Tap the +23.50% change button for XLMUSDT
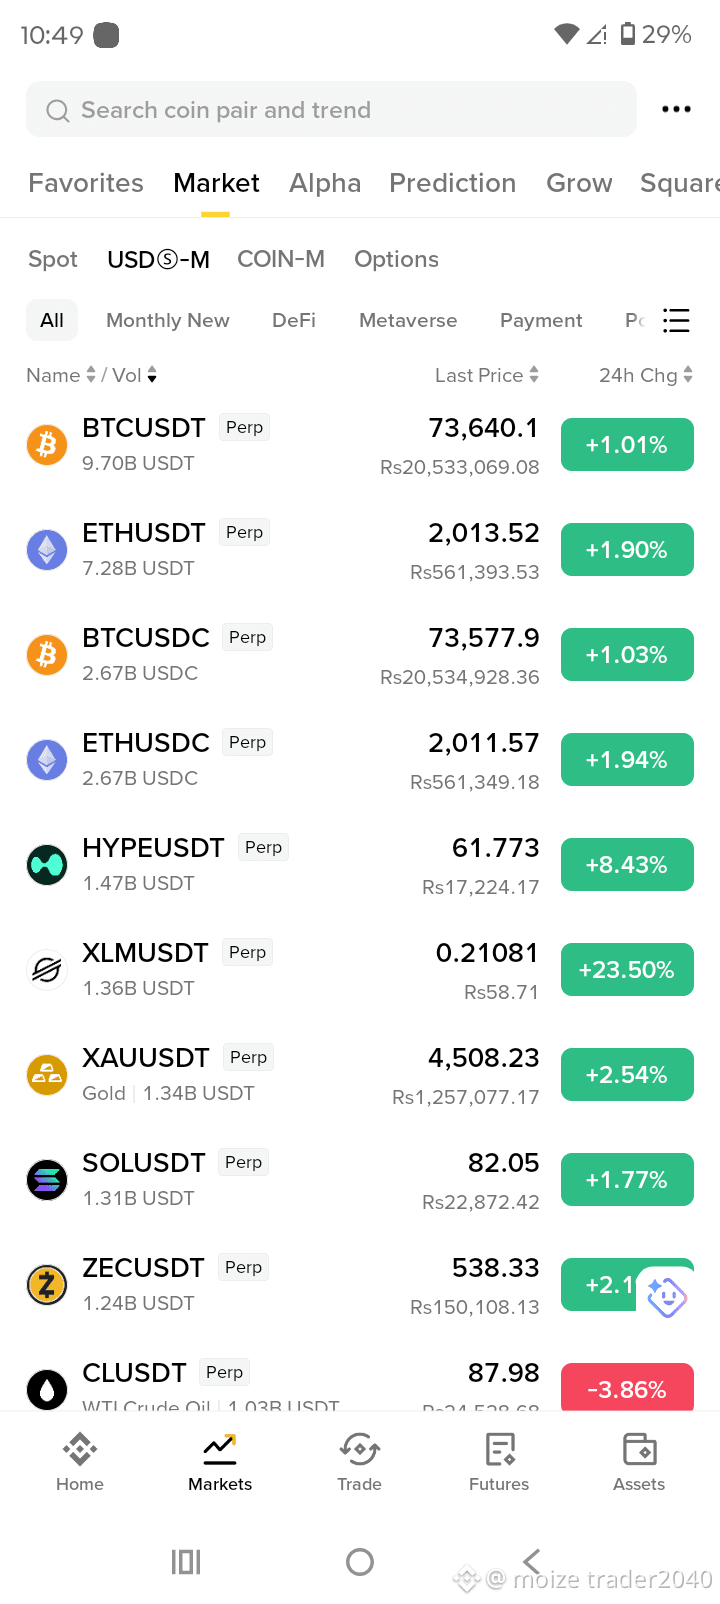Screen dimensions: 720x1604 (x=627, y=969)
